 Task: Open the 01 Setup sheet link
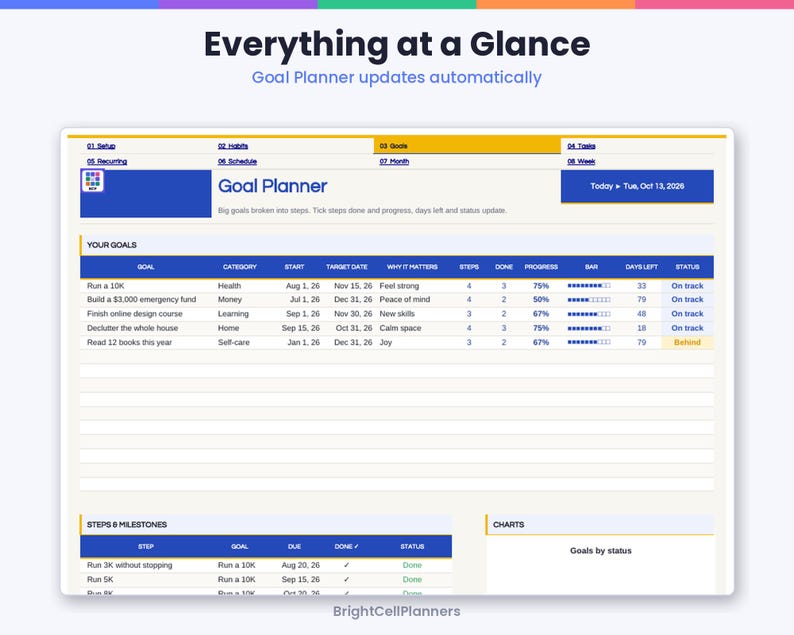tap(101, 146)
